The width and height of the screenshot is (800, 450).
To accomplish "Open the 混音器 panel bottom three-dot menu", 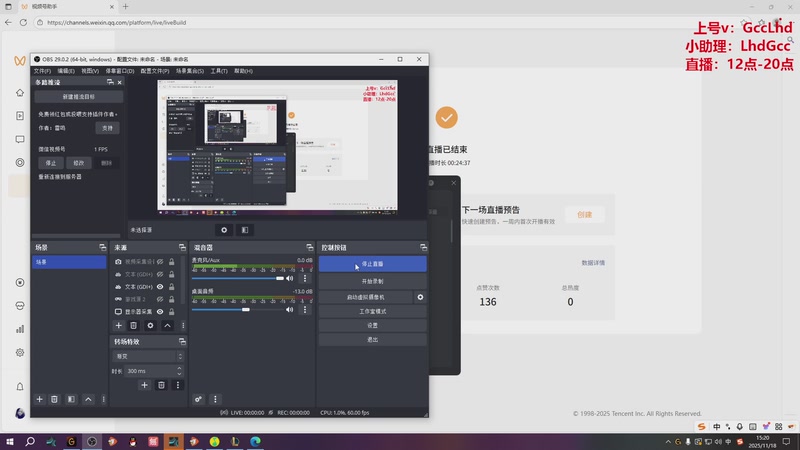I will 215,399.
